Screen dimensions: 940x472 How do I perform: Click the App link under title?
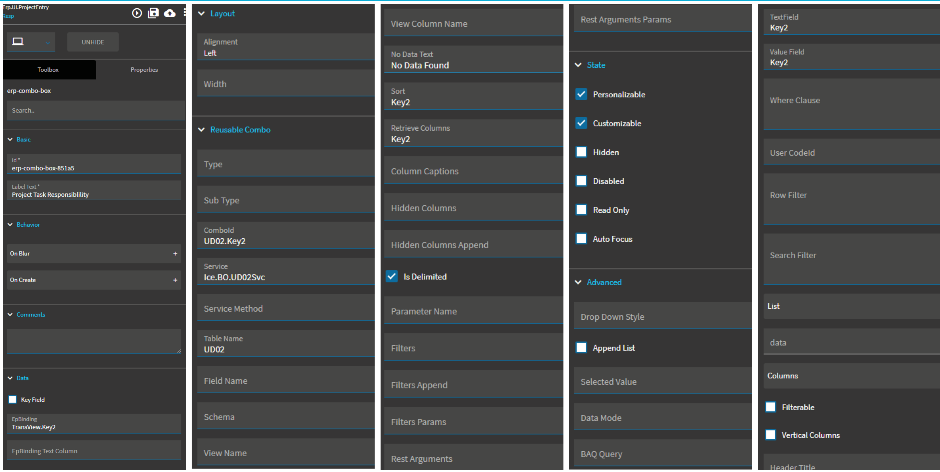(x=9, y=17)
